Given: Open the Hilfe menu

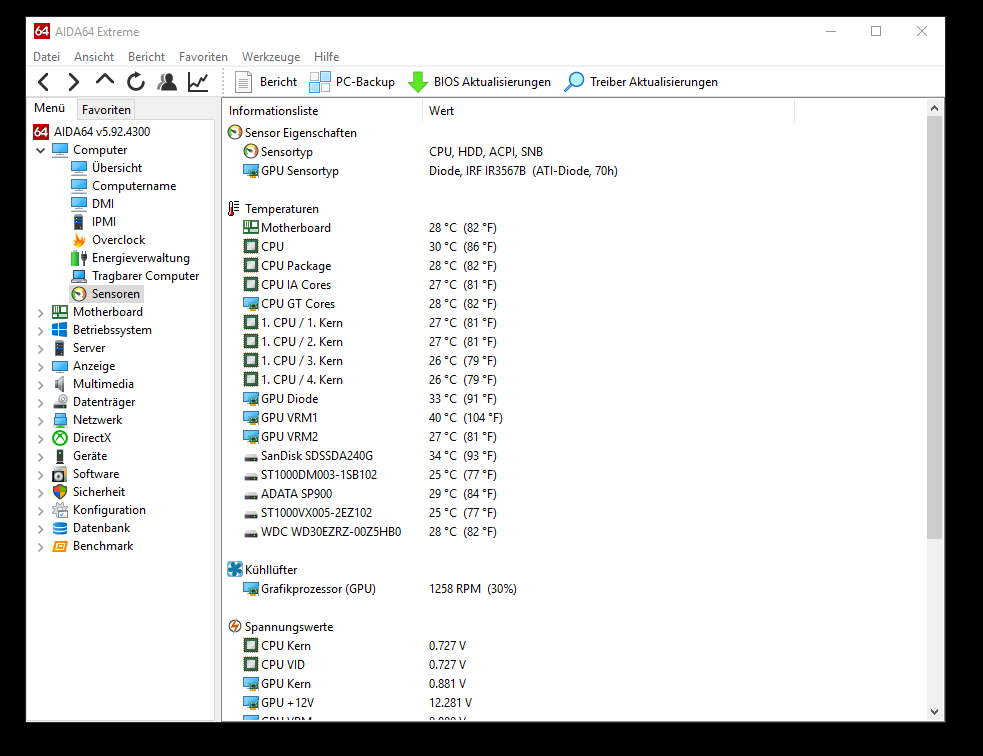Looking at the screenshot, I should 327,56.
